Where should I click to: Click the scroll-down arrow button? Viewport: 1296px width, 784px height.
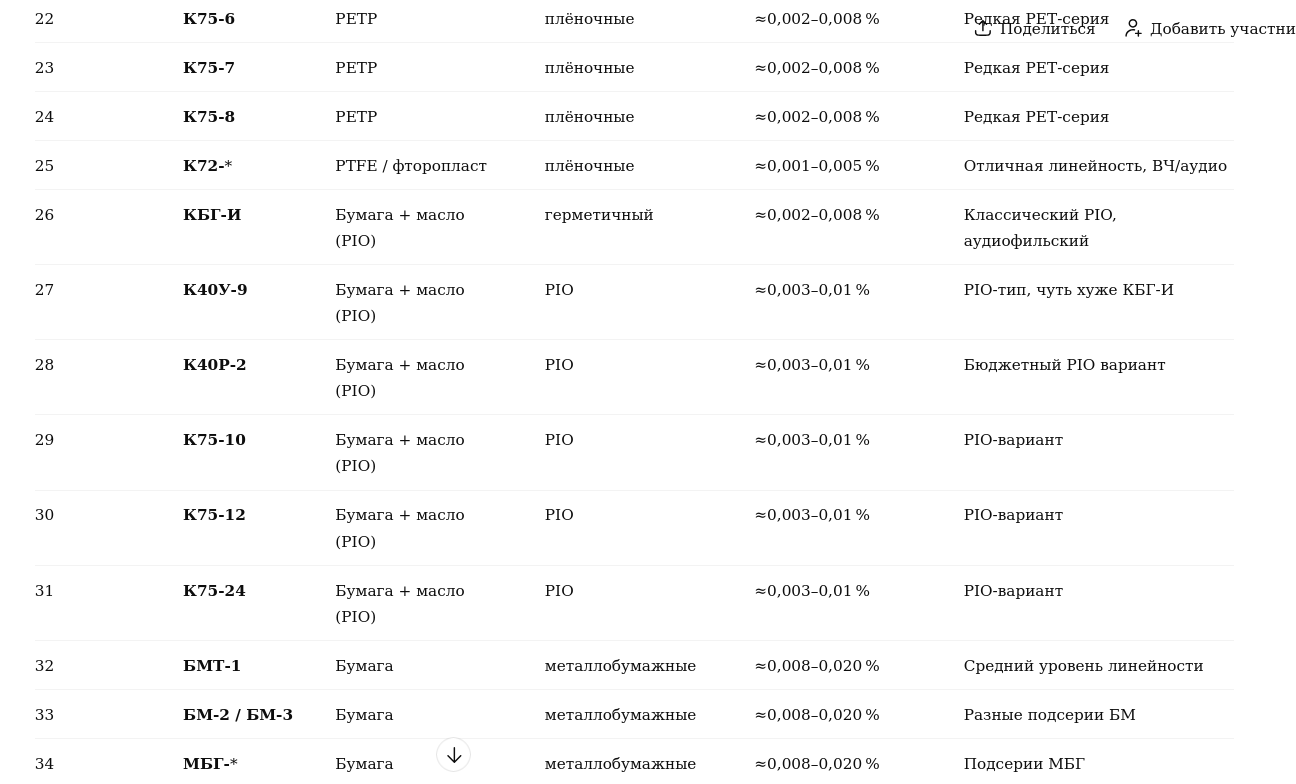(454, 755)
